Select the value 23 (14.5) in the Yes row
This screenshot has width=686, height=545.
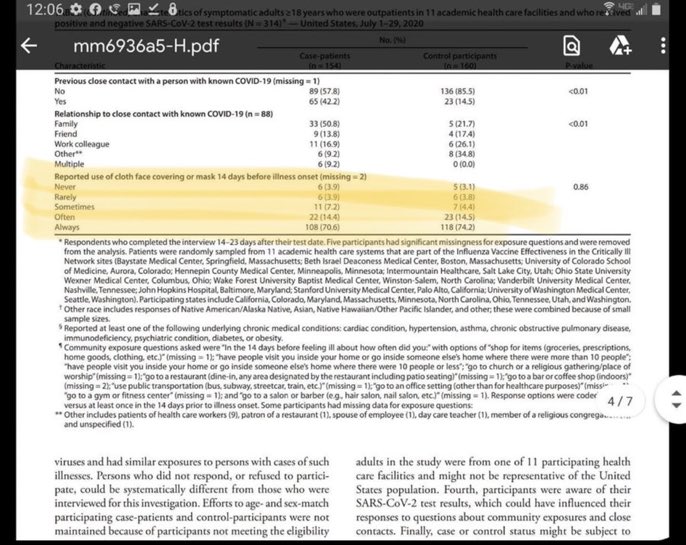[459, 101]
